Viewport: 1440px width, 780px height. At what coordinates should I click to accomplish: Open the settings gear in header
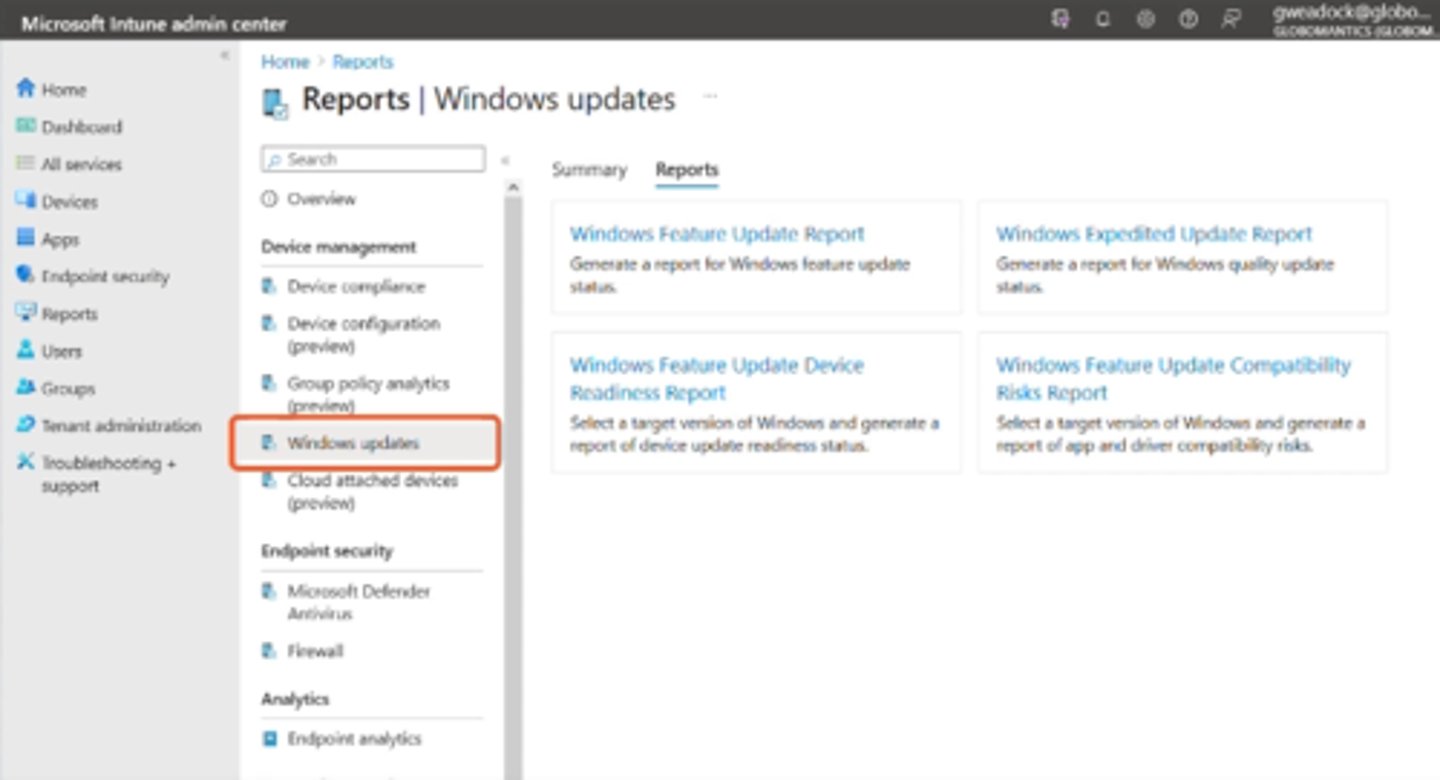[x=1146, y=19]
